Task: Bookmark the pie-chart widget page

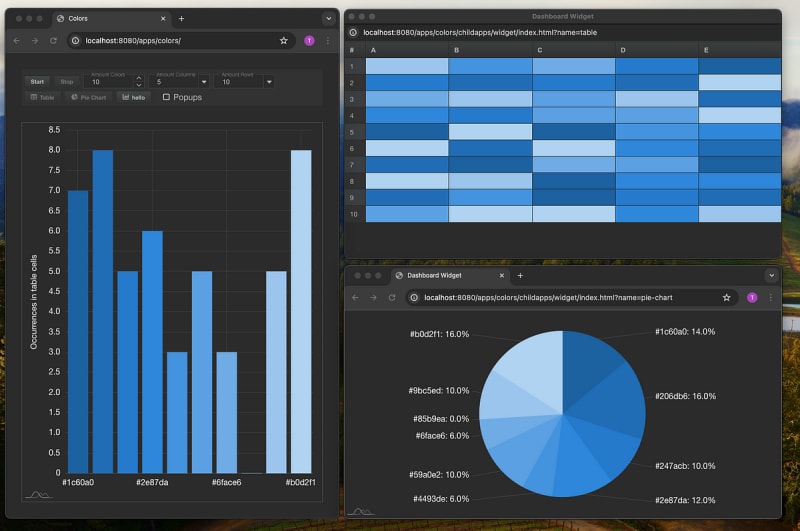Action: 727,297
